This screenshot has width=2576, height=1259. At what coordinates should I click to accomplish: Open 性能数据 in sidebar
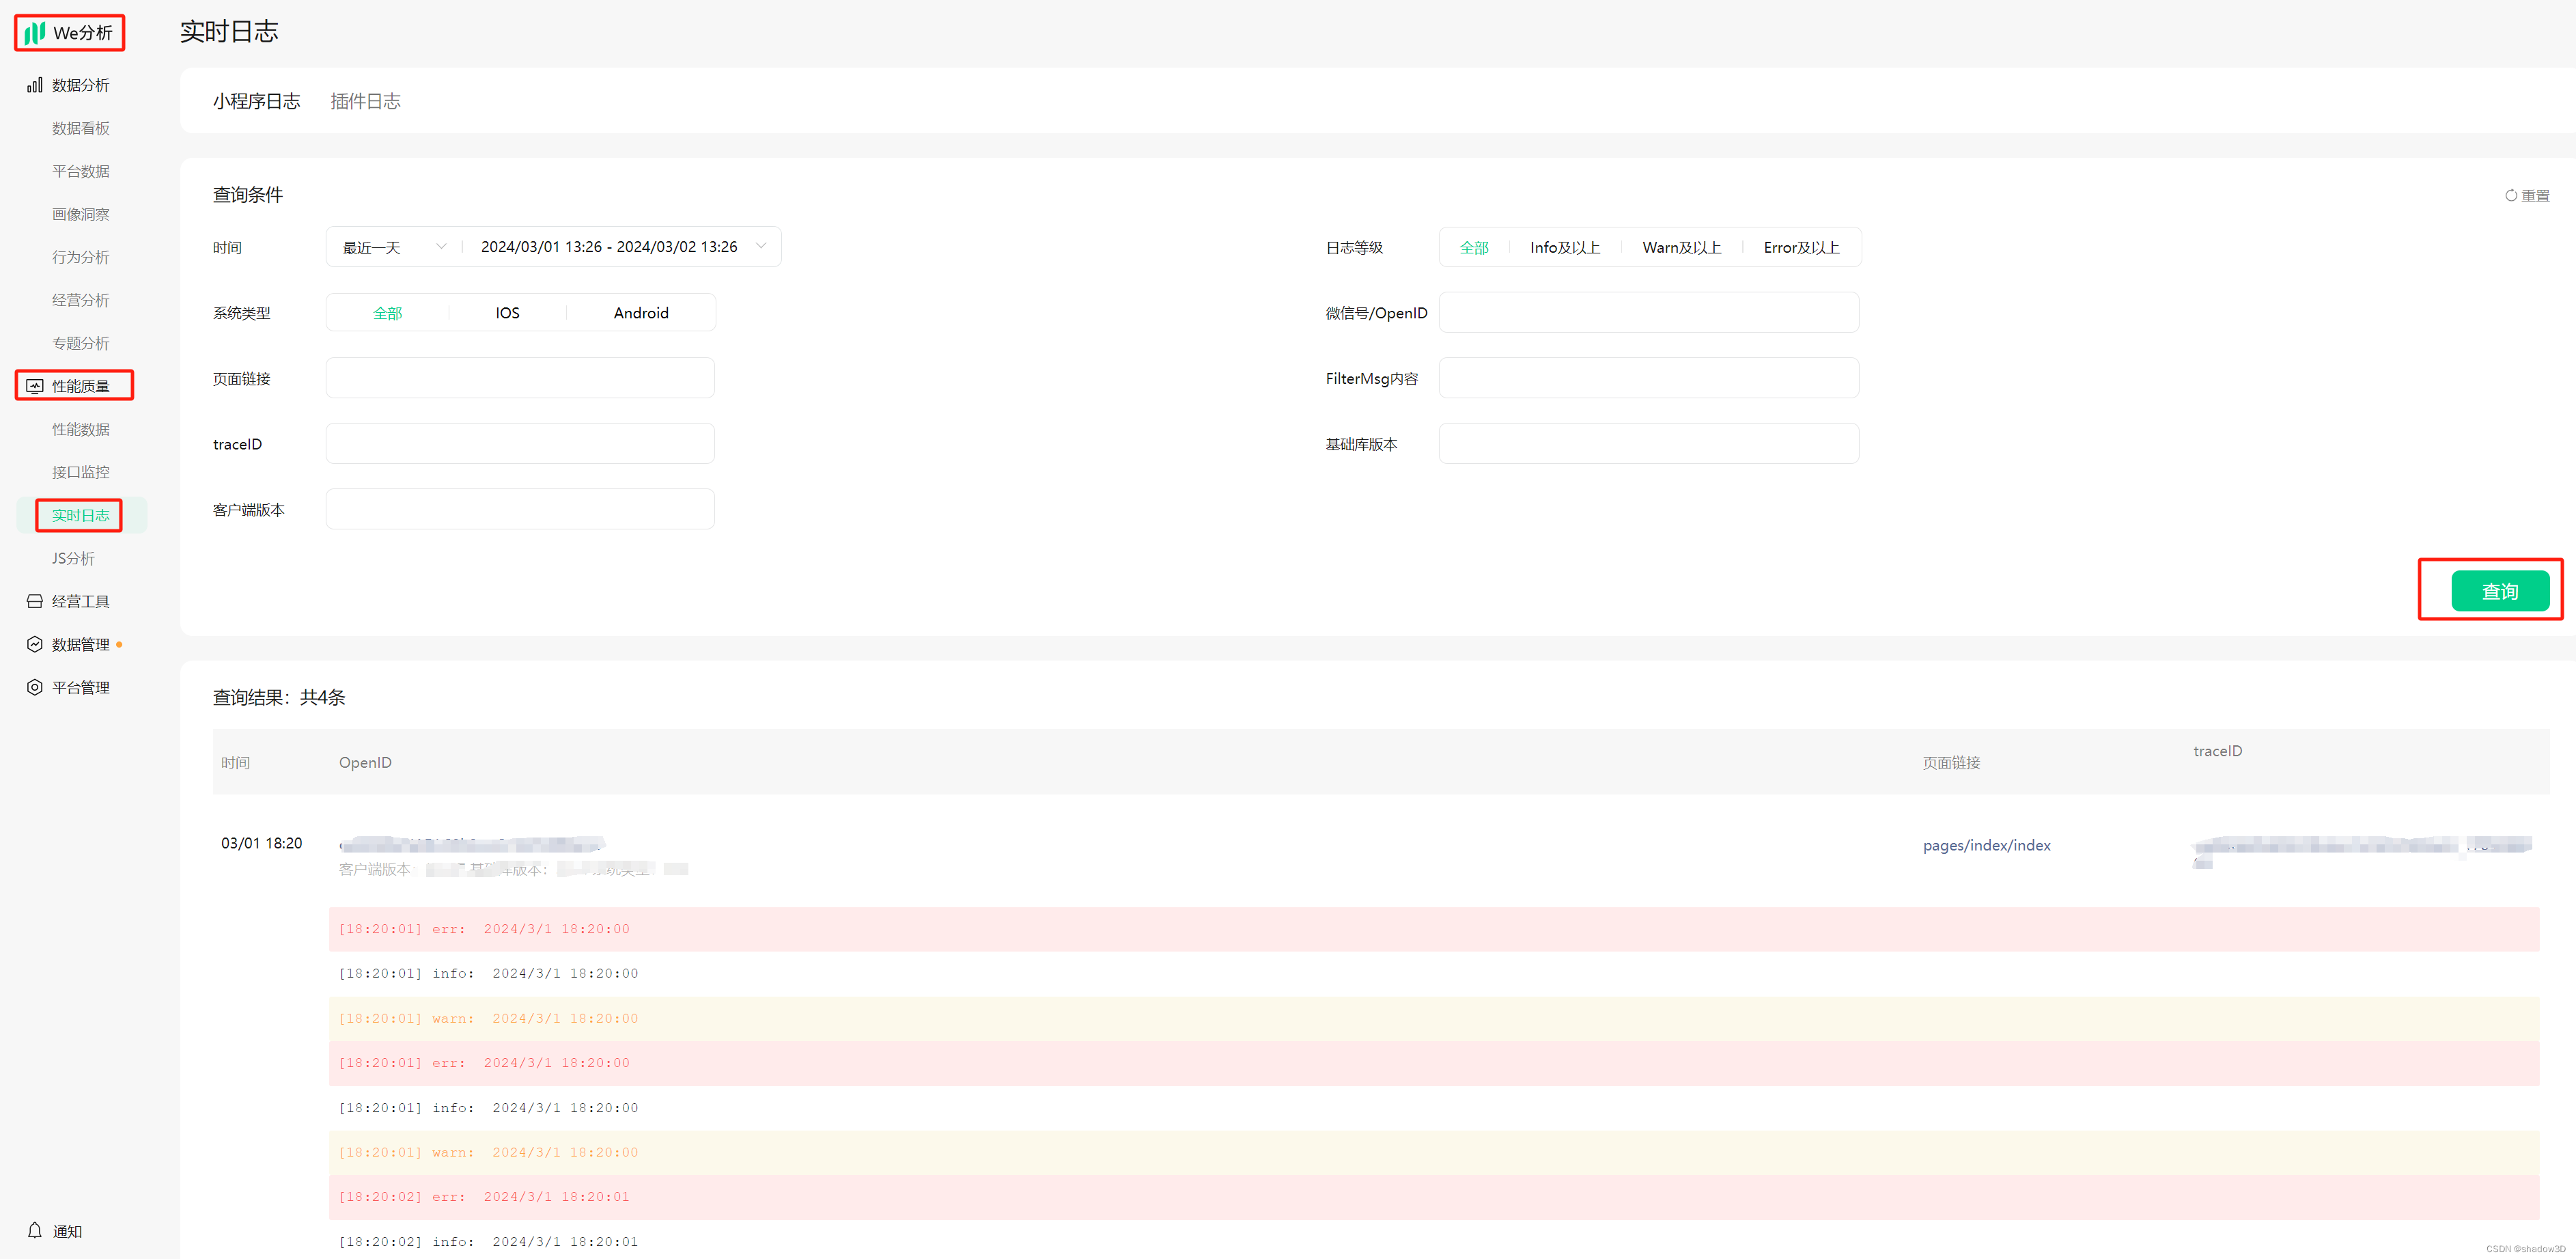(81, 429)
